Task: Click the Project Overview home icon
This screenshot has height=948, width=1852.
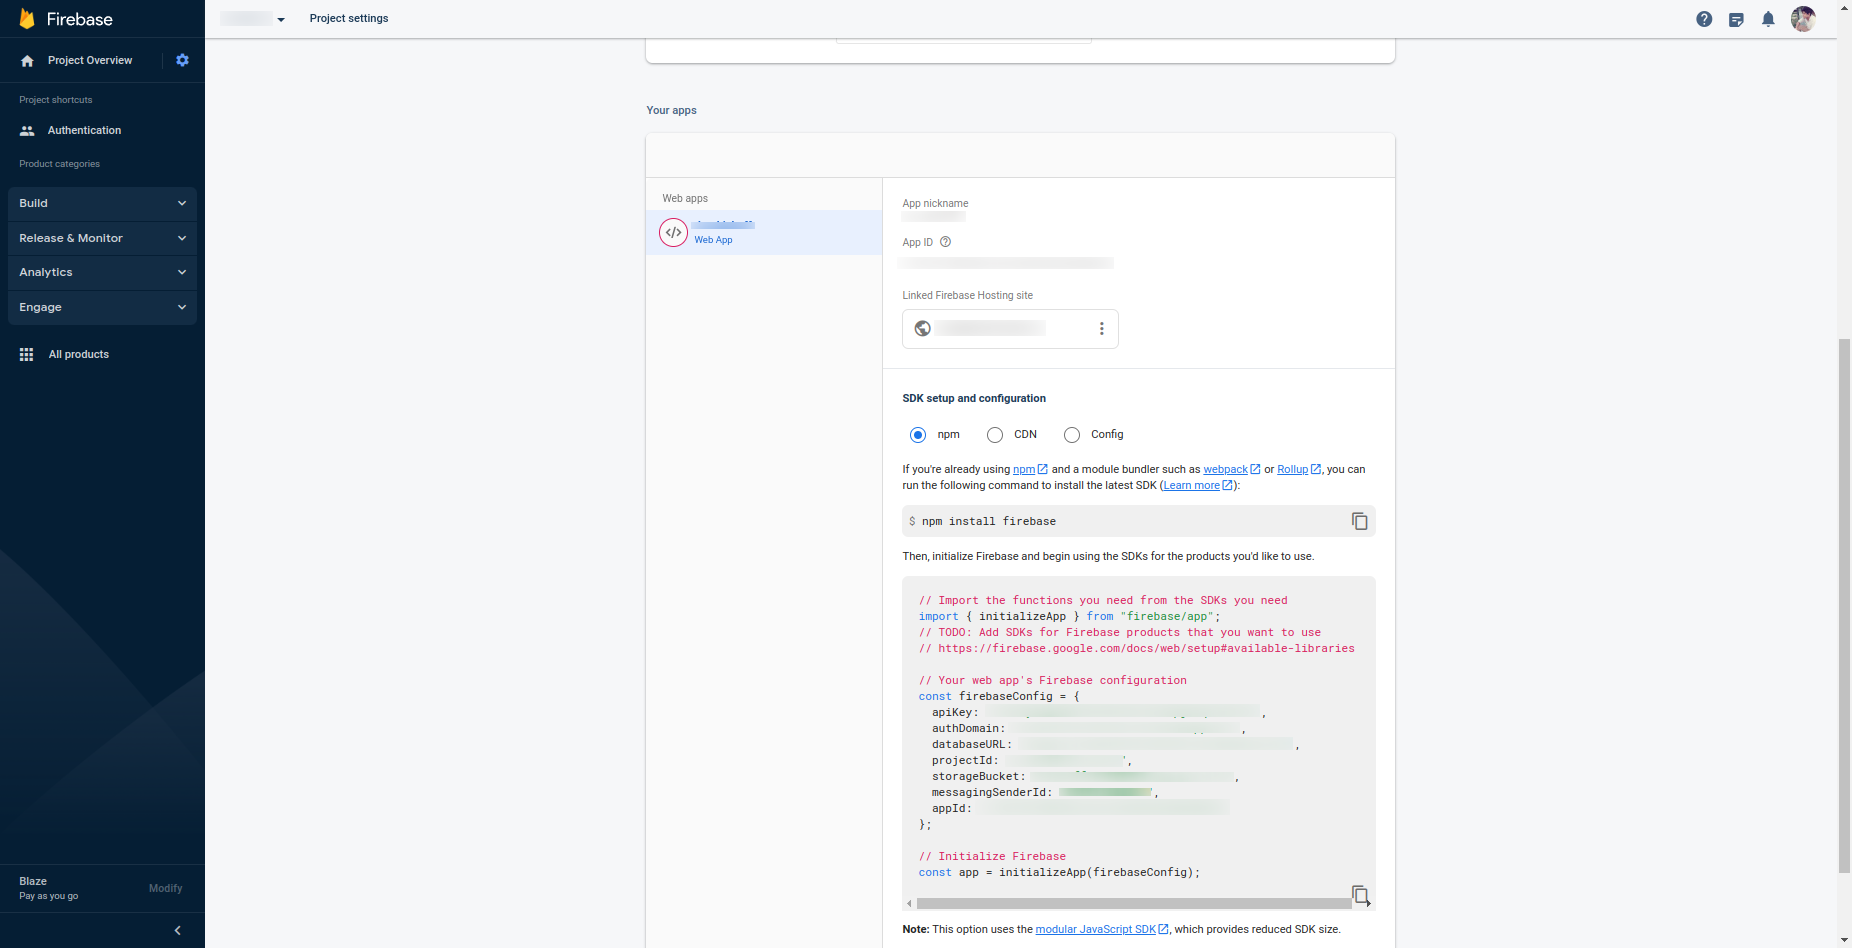Action: (27, 61)
